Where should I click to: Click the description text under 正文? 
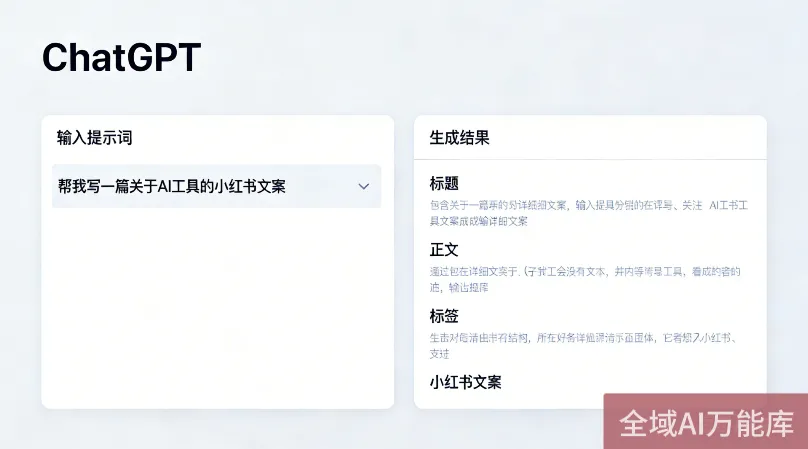(x=585, y=279)
